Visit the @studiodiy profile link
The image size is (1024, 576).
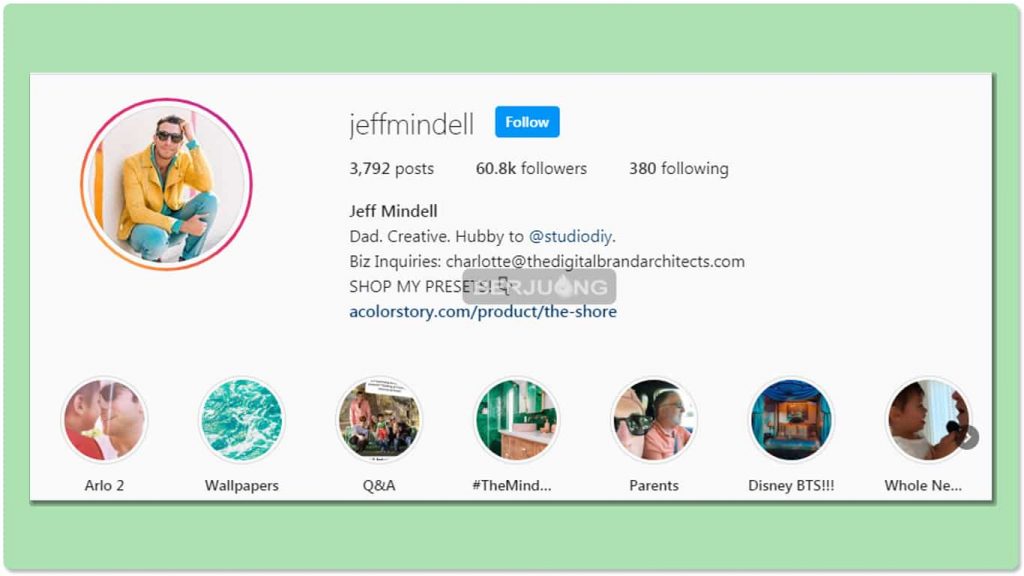571,236
